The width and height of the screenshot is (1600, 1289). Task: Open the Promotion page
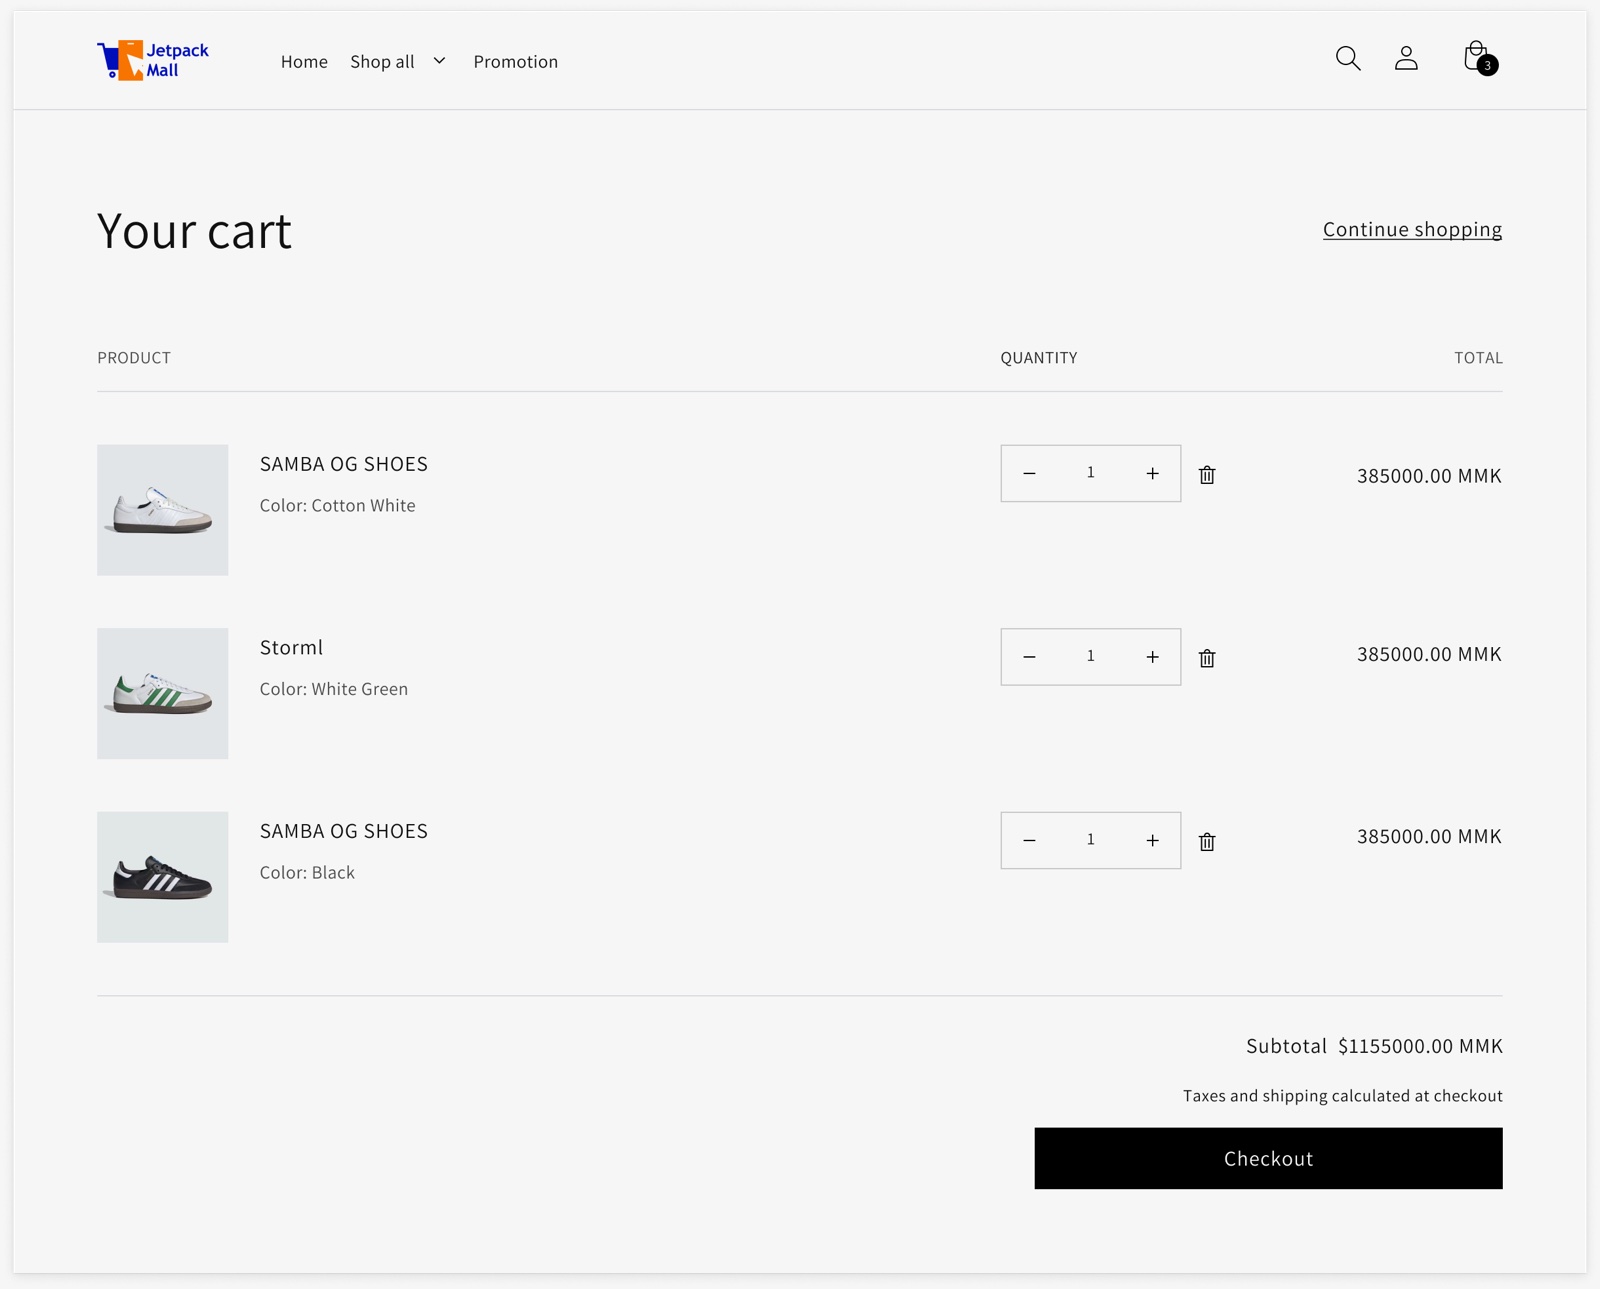516,61
